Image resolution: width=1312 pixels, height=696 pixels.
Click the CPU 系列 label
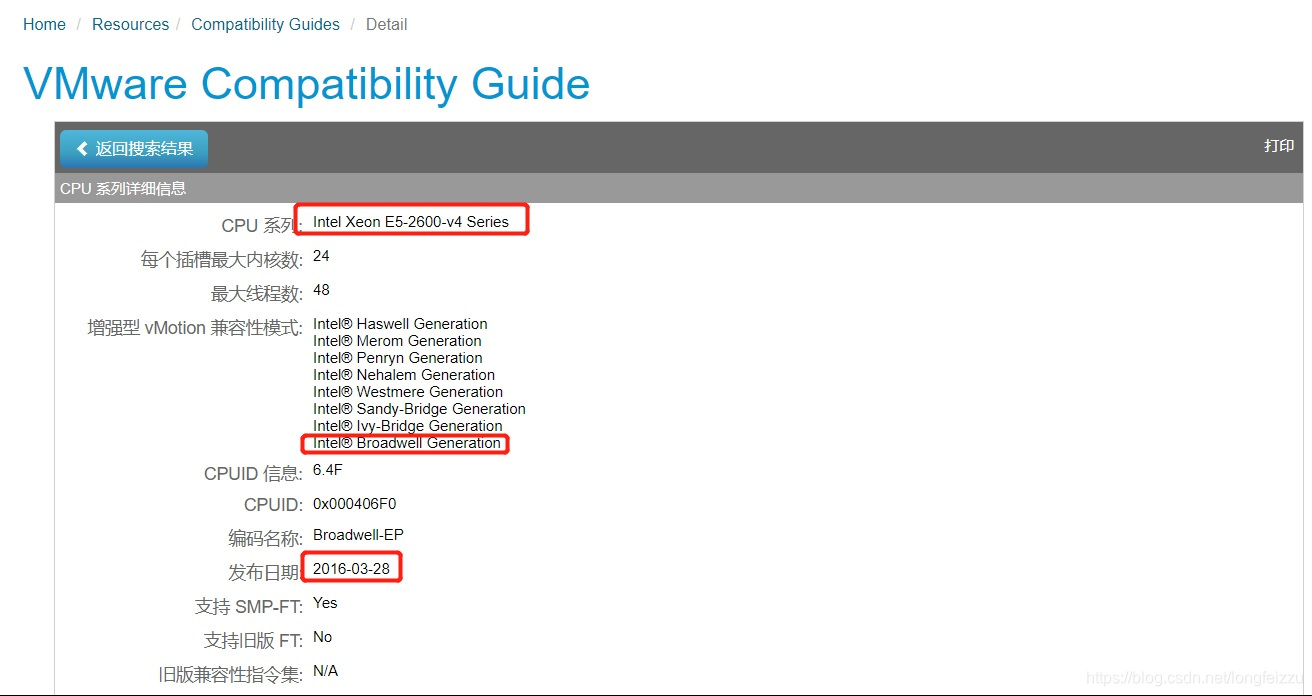coord(261,226)
